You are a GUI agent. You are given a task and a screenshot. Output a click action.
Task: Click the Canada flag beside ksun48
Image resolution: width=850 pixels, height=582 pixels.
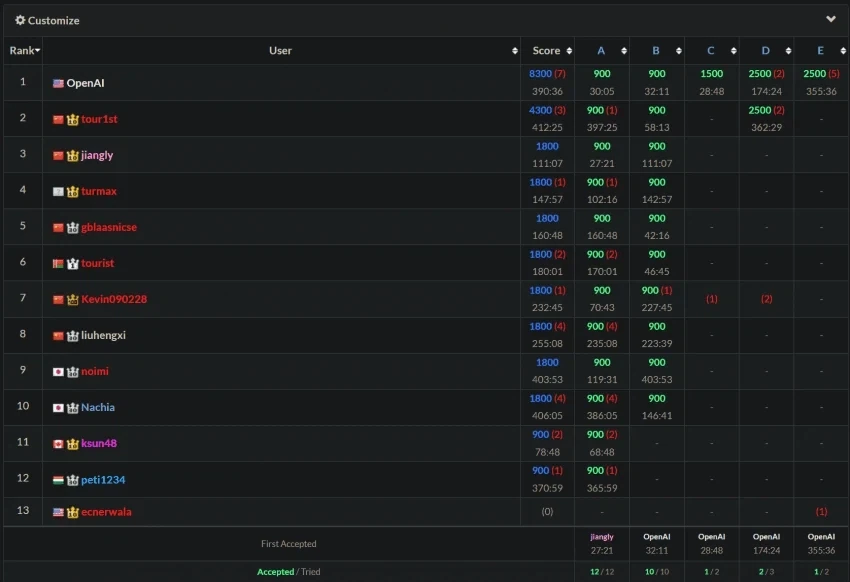(58, 444)
